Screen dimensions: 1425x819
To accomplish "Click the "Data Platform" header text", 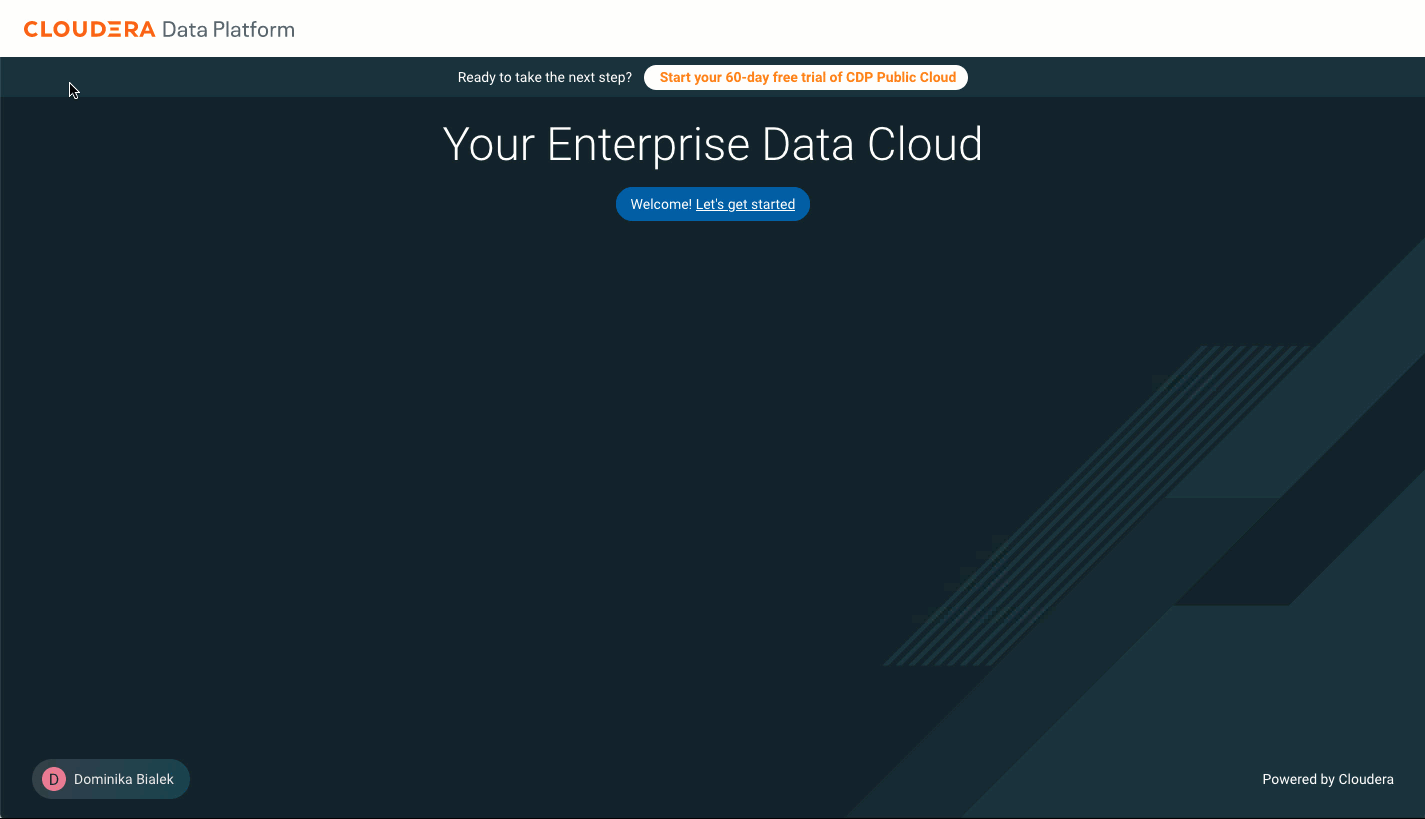I will (228, 29).
